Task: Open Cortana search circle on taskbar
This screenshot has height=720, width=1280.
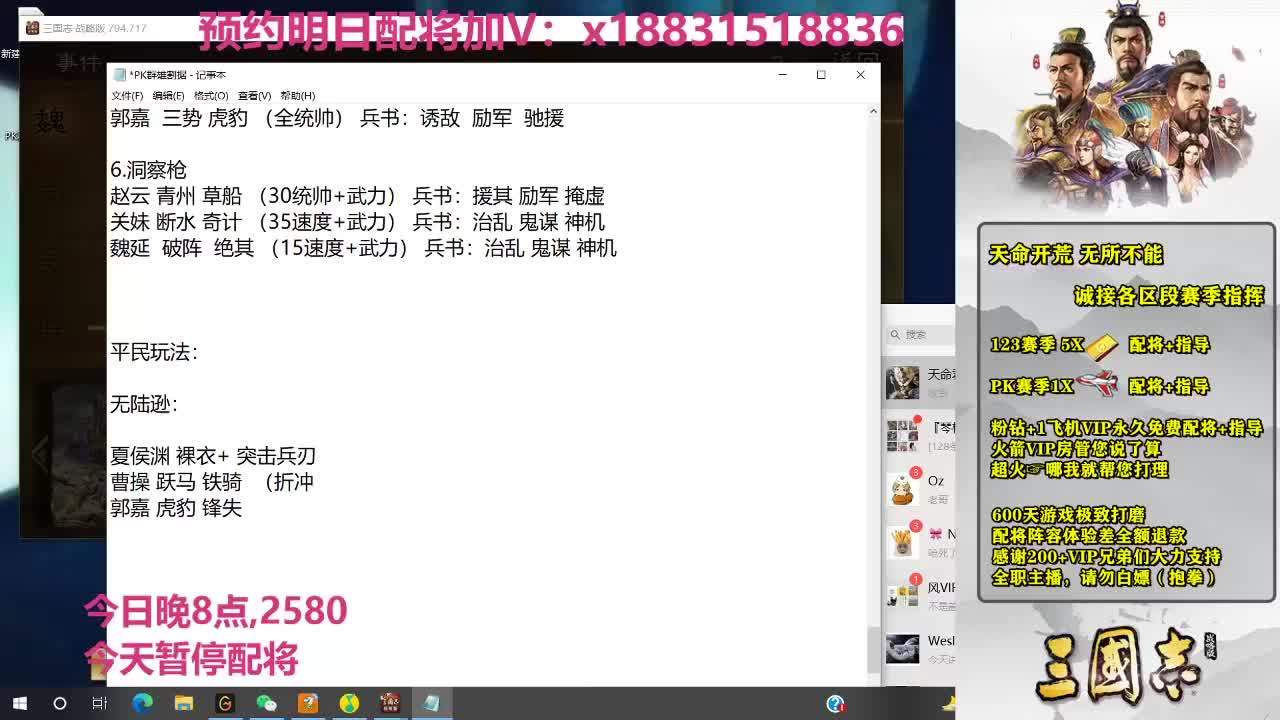Action: point(60,704)
